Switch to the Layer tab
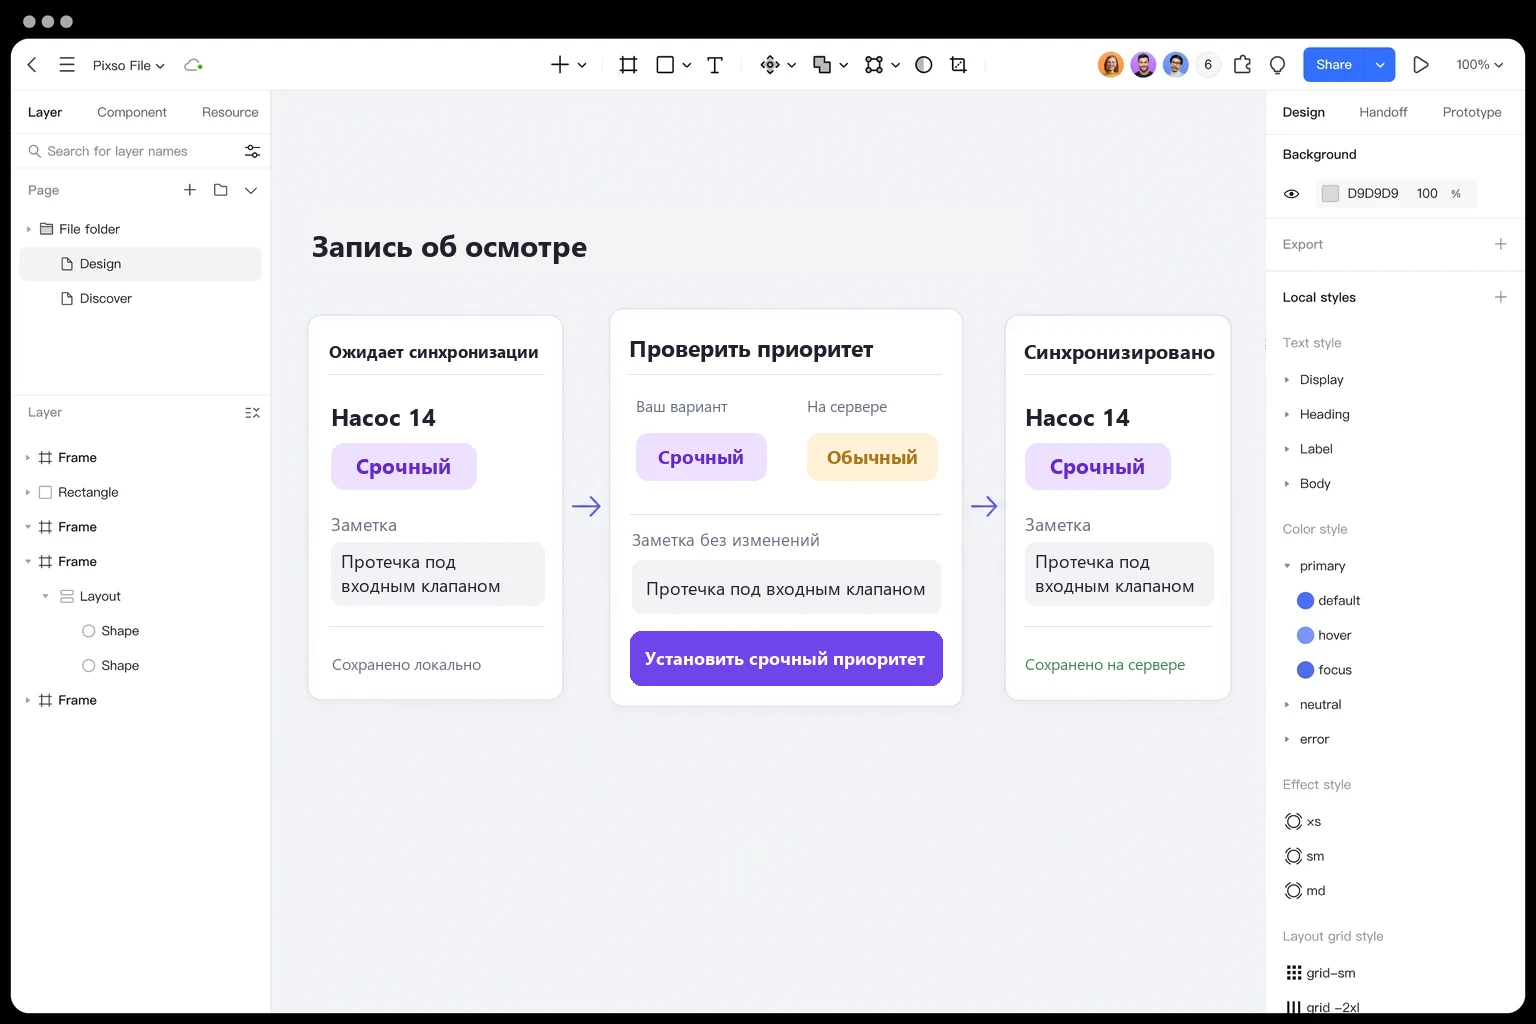 pyautogui.click(x=45, y=112)
